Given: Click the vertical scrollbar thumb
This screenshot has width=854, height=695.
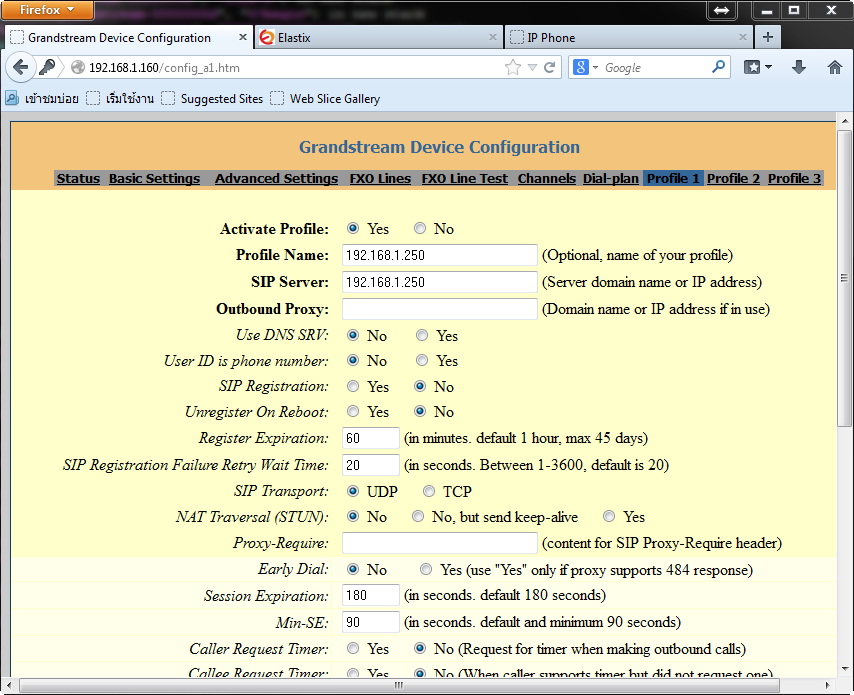Looking at the screenshot, I should coord(844,278).
